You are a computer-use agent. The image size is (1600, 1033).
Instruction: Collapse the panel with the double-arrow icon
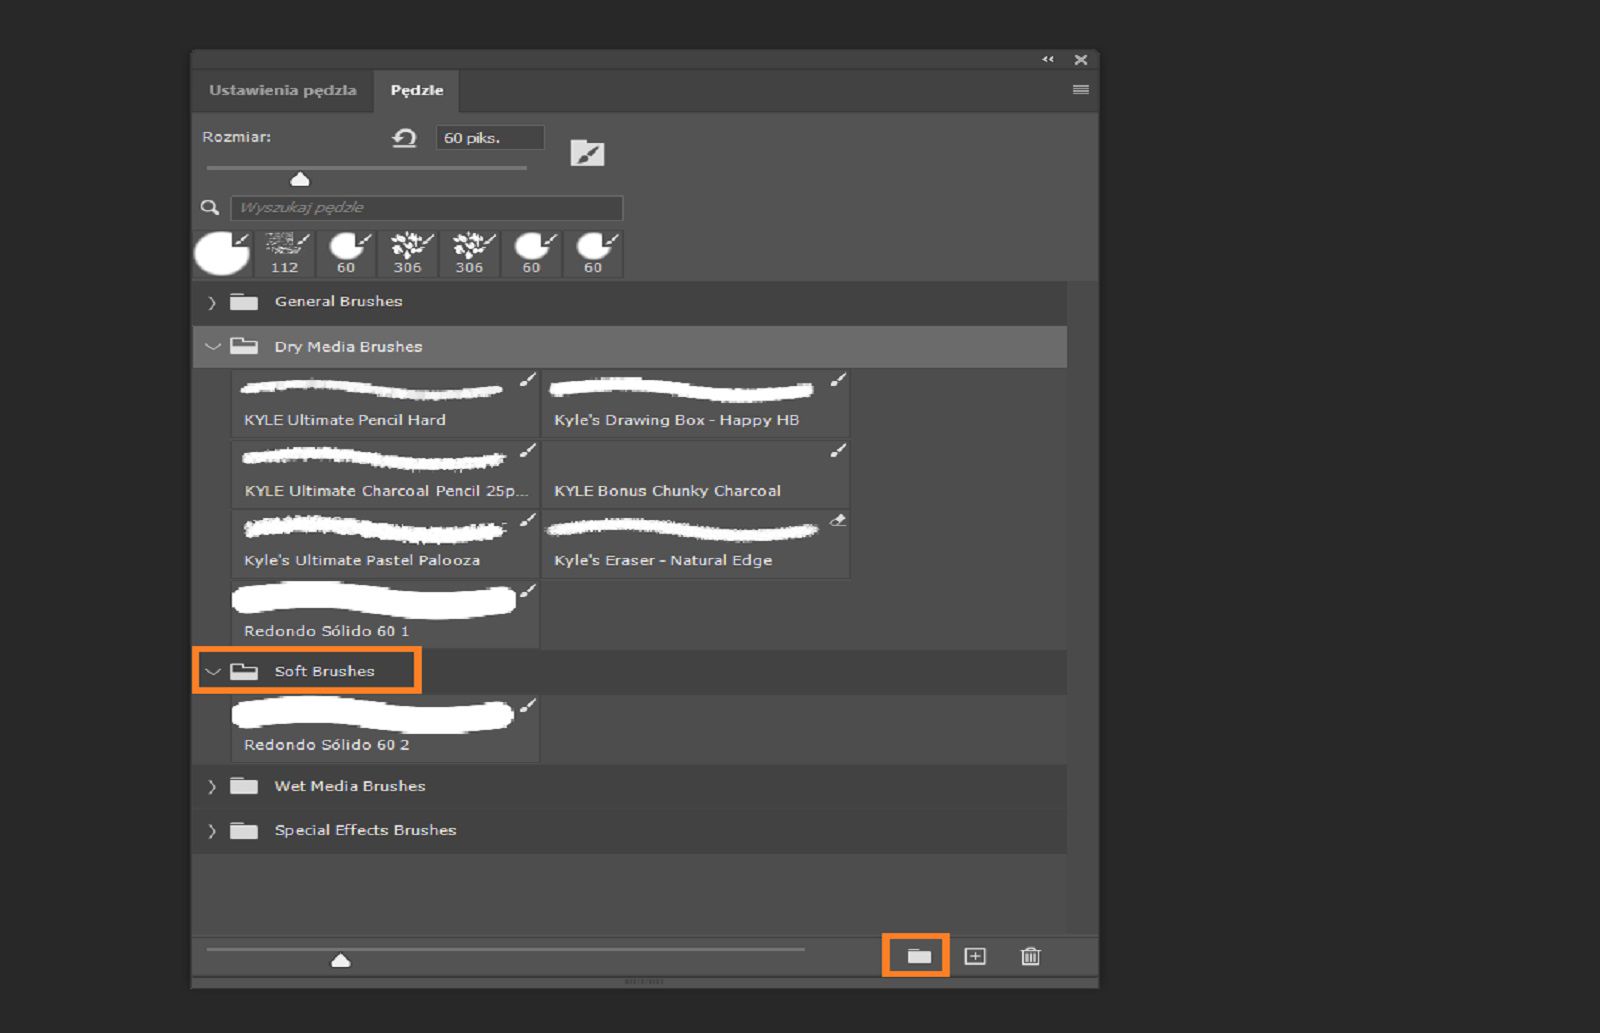pyautogui.click(x=1048, y=59)
